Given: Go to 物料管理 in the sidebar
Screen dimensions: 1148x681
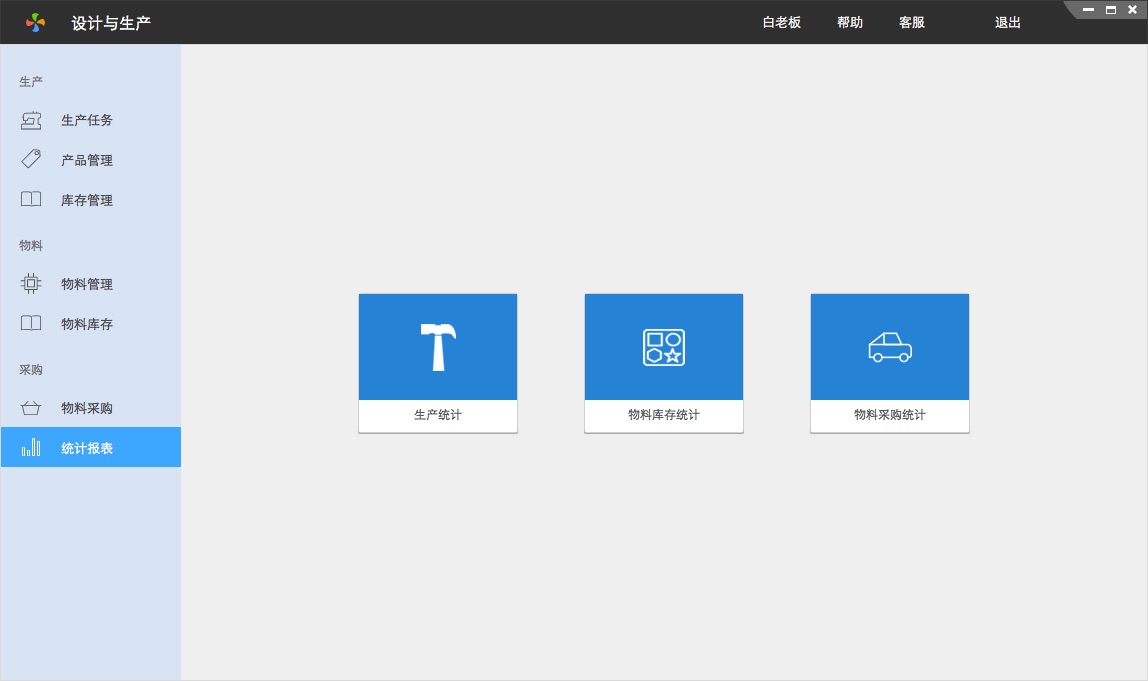Looking at the screenshot, I should (x=87, y=284).
